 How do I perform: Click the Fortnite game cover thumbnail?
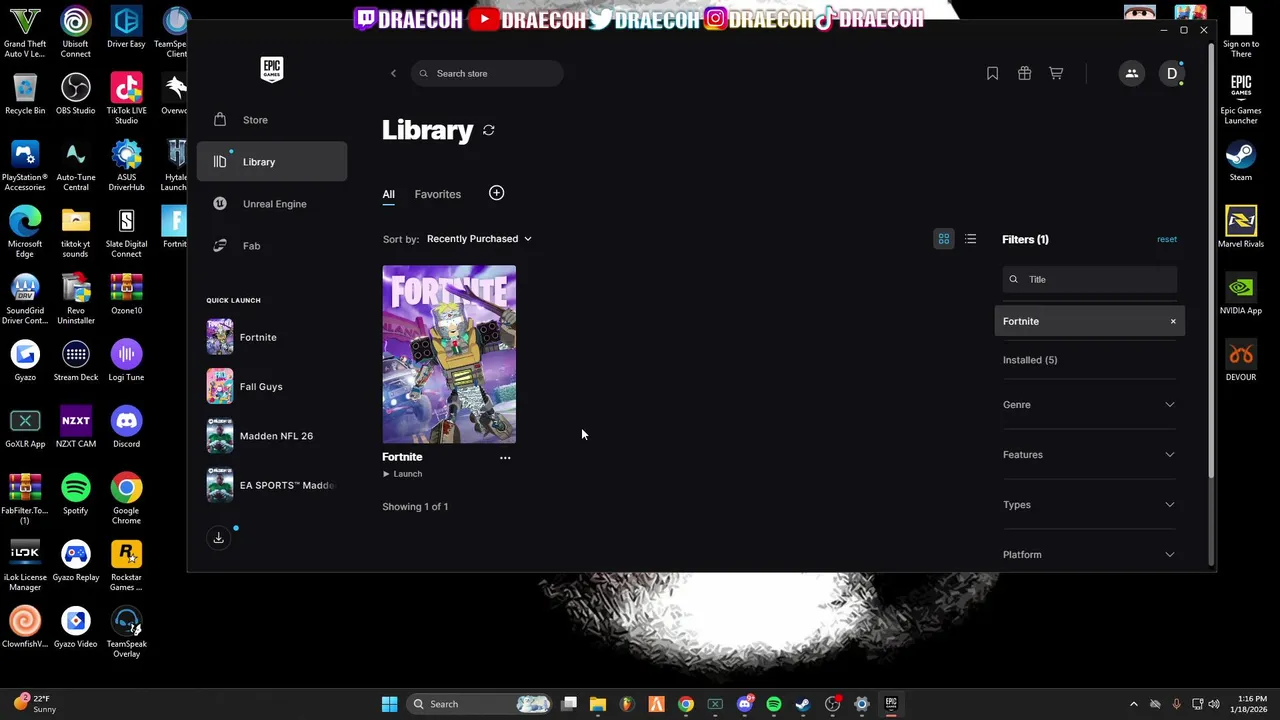tap(449, 354)
